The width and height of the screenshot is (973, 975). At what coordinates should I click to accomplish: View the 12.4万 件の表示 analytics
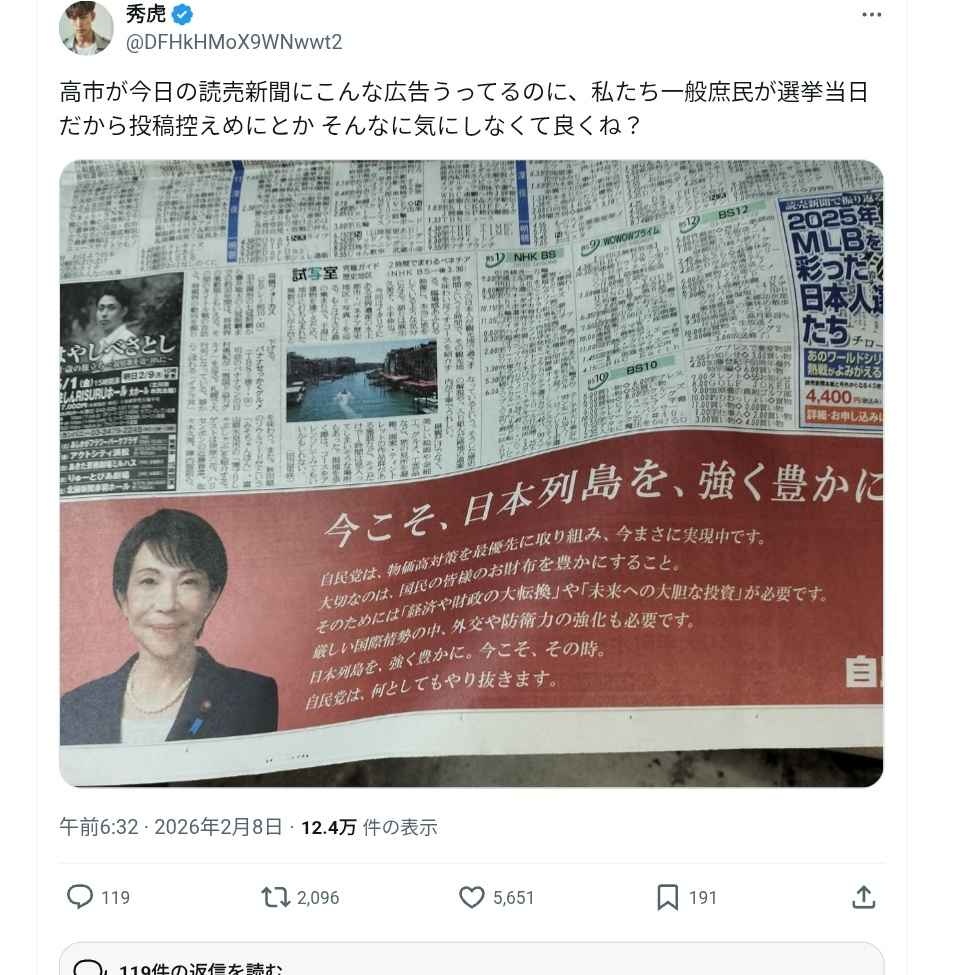(369, 827)
